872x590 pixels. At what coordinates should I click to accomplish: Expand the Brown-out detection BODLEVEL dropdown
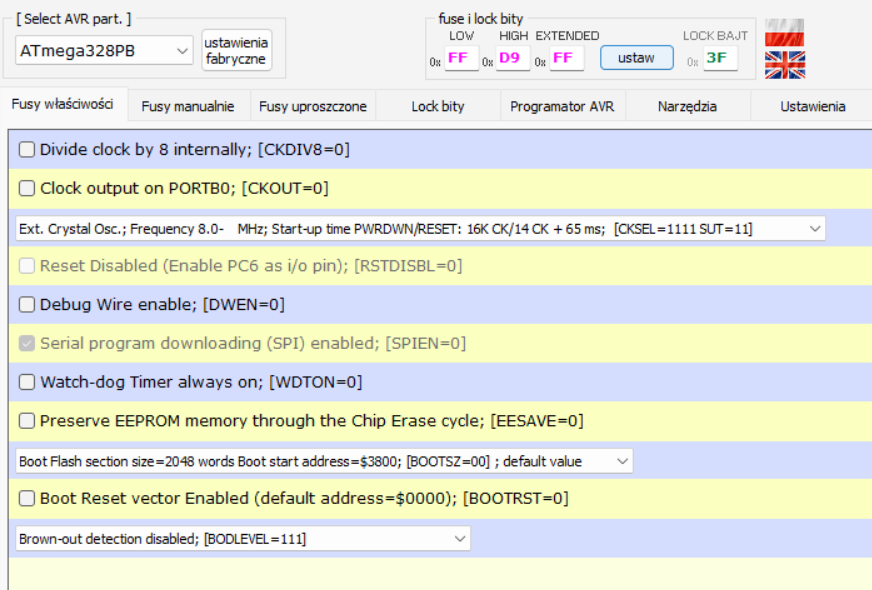(243, 538)
